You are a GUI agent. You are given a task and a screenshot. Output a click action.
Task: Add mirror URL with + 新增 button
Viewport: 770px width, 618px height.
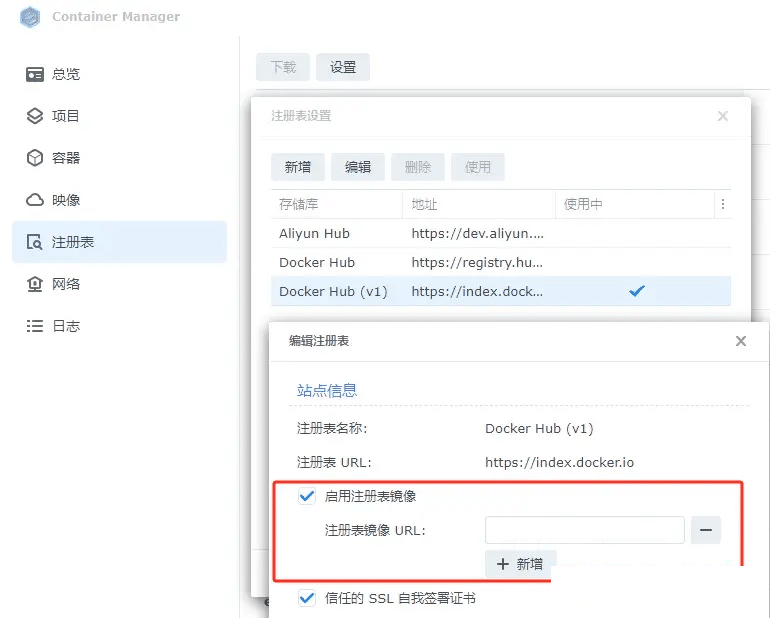click(x=521, y=564)
